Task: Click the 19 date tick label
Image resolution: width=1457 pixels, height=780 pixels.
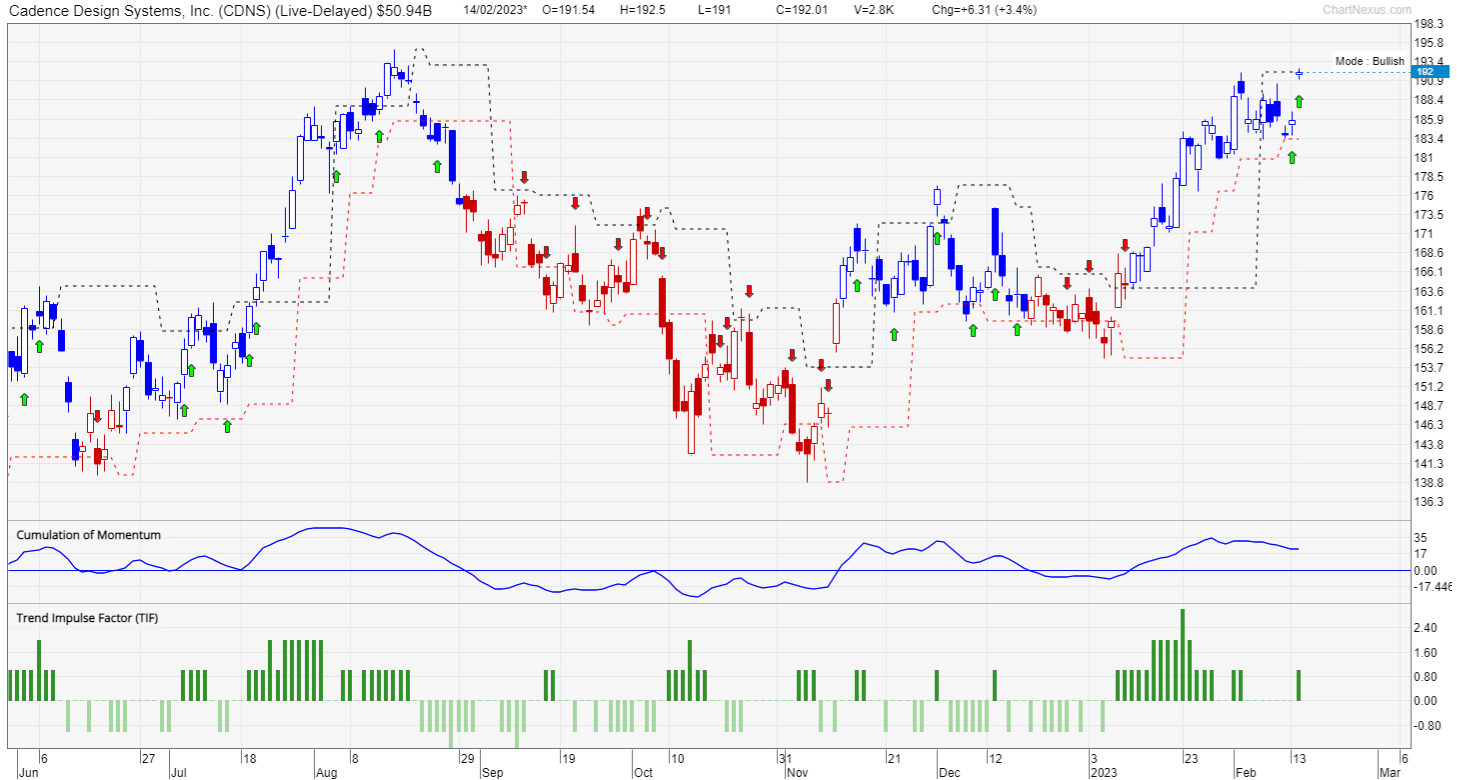Action: click(x=567, y=757)
